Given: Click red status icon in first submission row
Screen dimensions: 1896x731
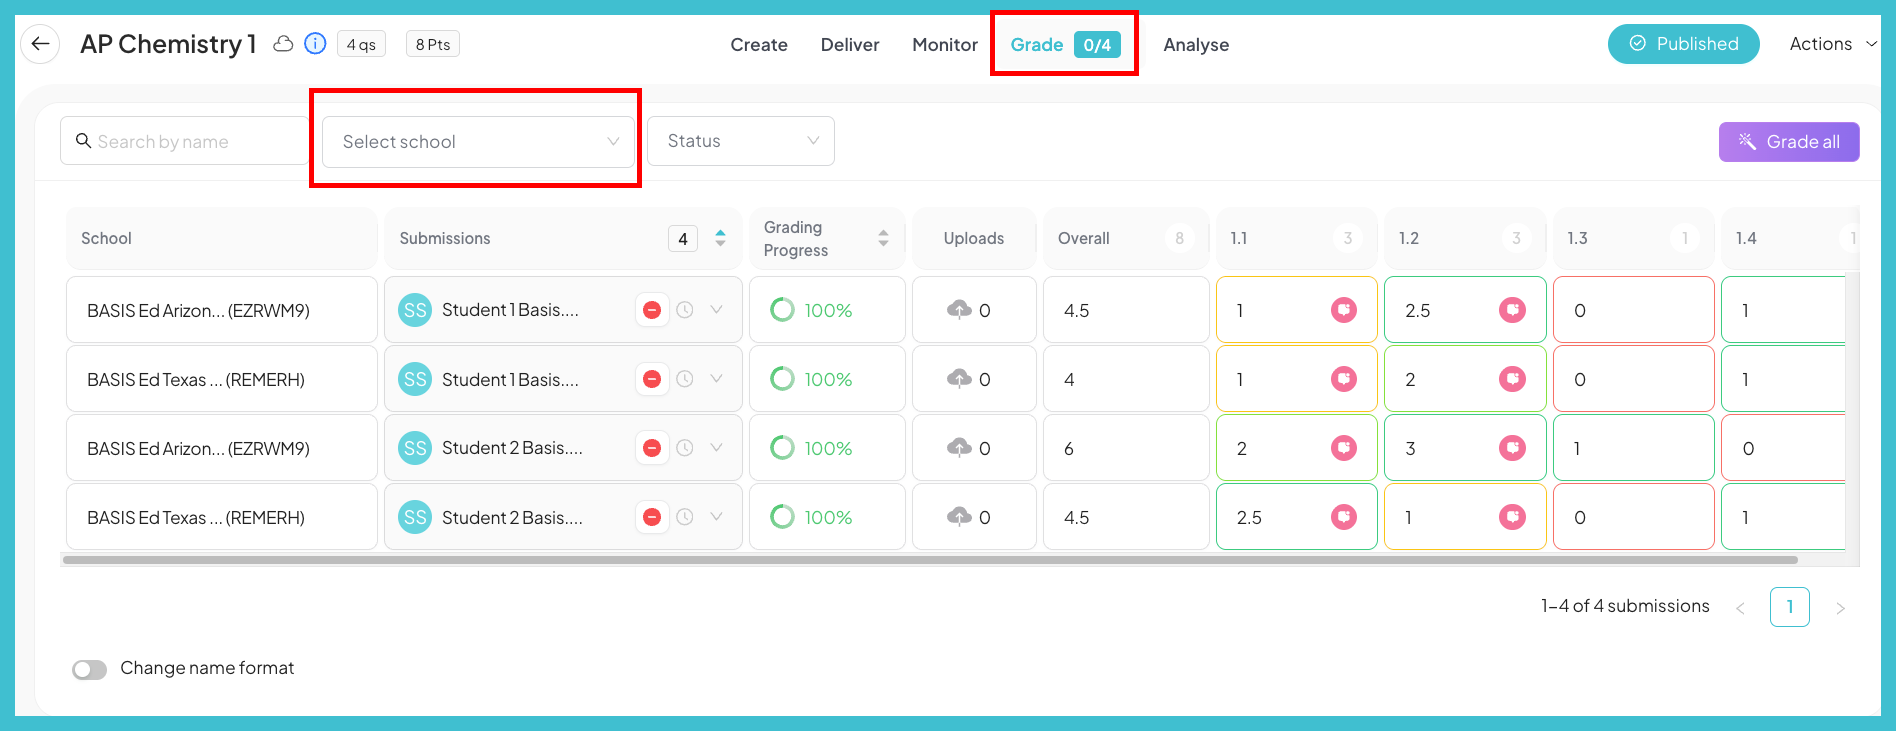Looking at the screenshot, I should (x=652, y=310).
